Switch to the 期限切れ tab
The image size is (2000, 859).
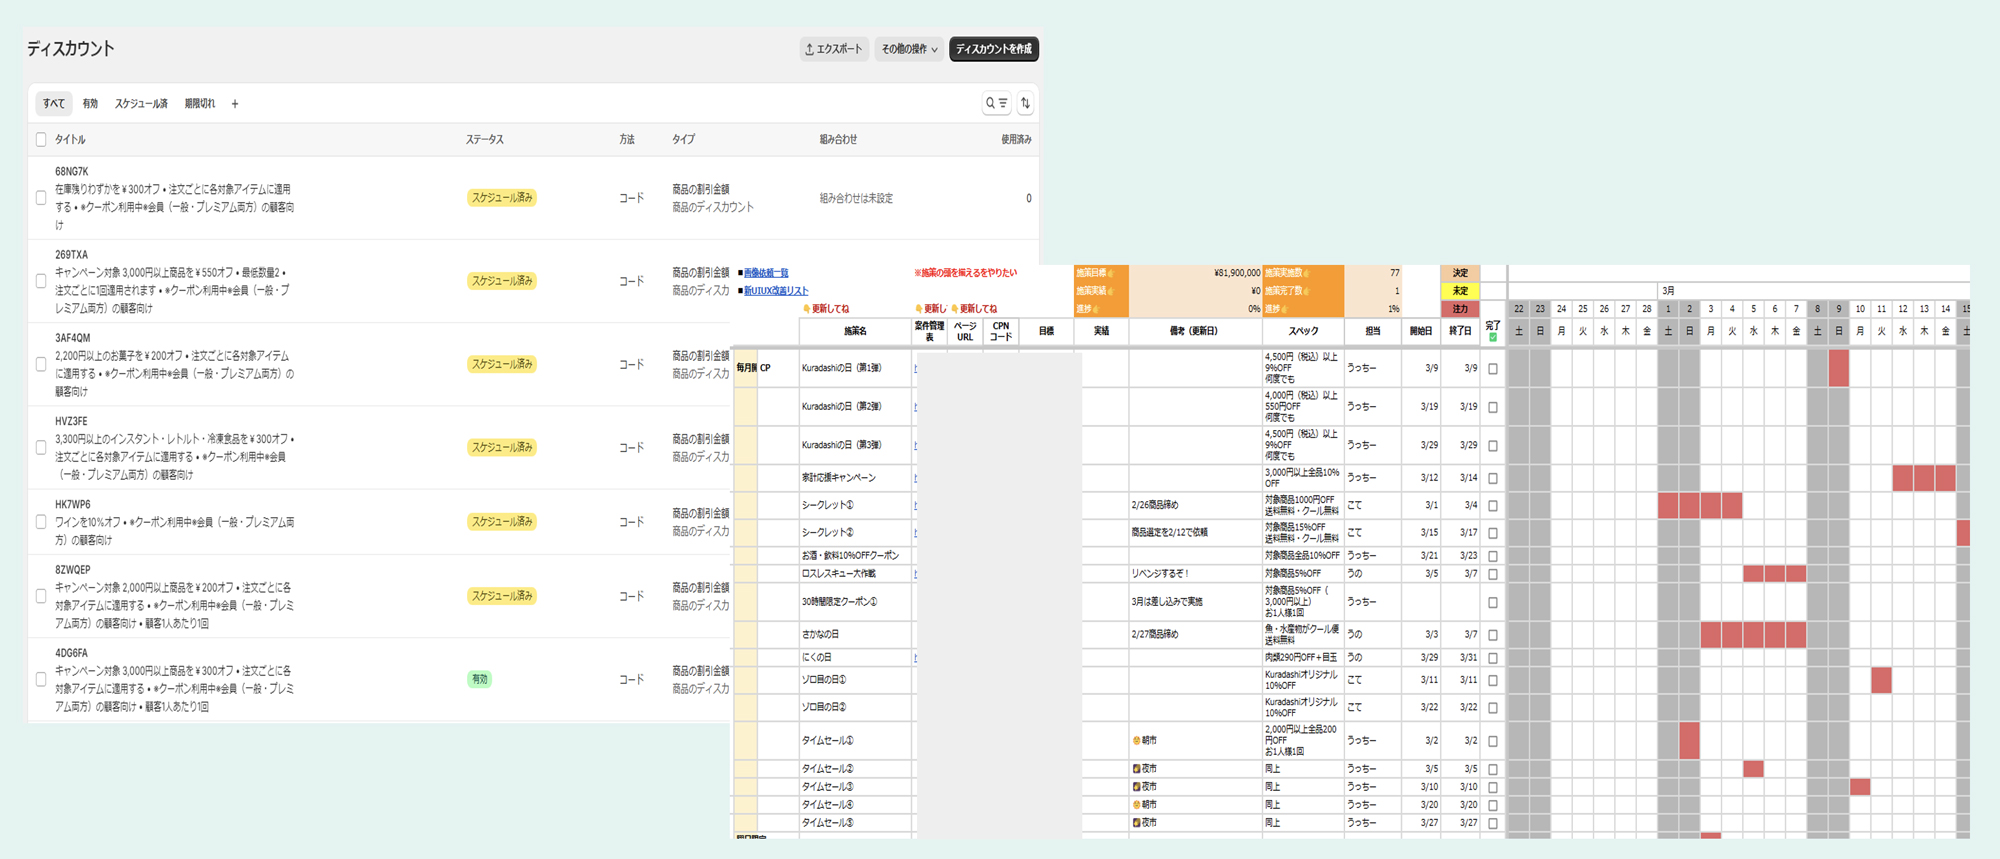point(200,104)
